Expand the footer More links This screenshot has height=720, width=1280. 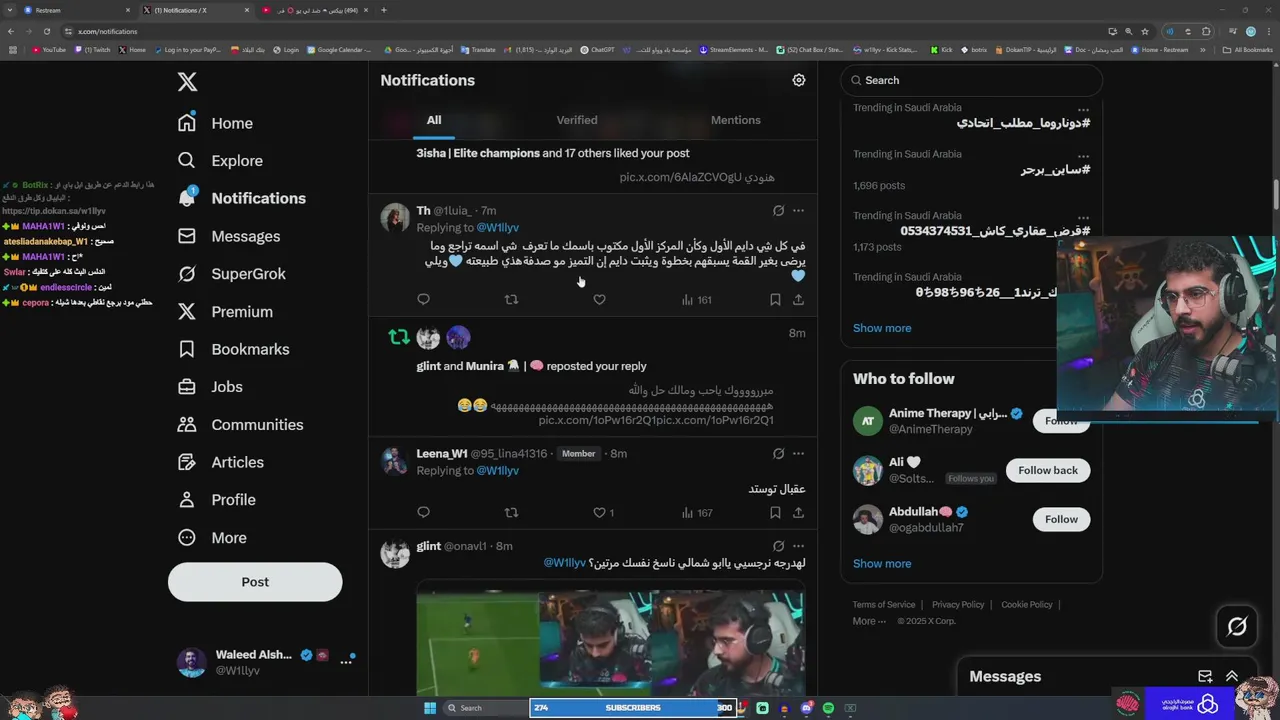click(869, 621)
